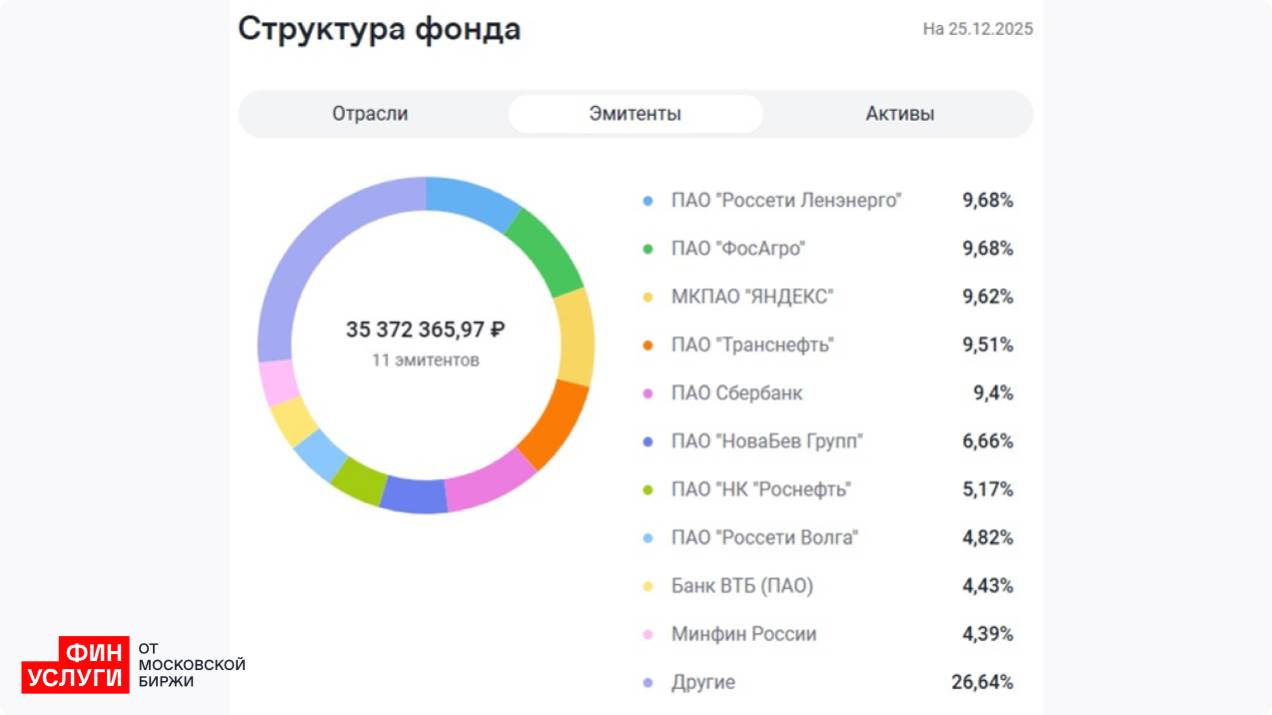The image size is (1272, 715).
Task: Click the blue dot beside Россети Ленэнерго
Action: pyautogui.click(x=648, y=201)
